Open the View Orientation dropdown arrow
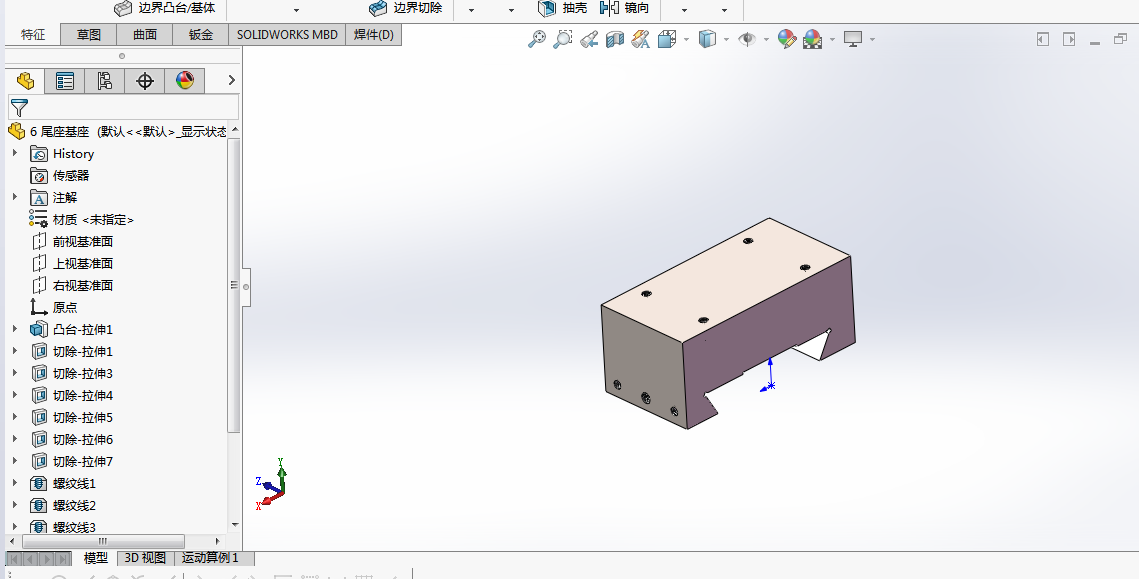Image resolution: width=1139 pixels, height=579 pixels. pyautogui.click(x=686, y=39)
